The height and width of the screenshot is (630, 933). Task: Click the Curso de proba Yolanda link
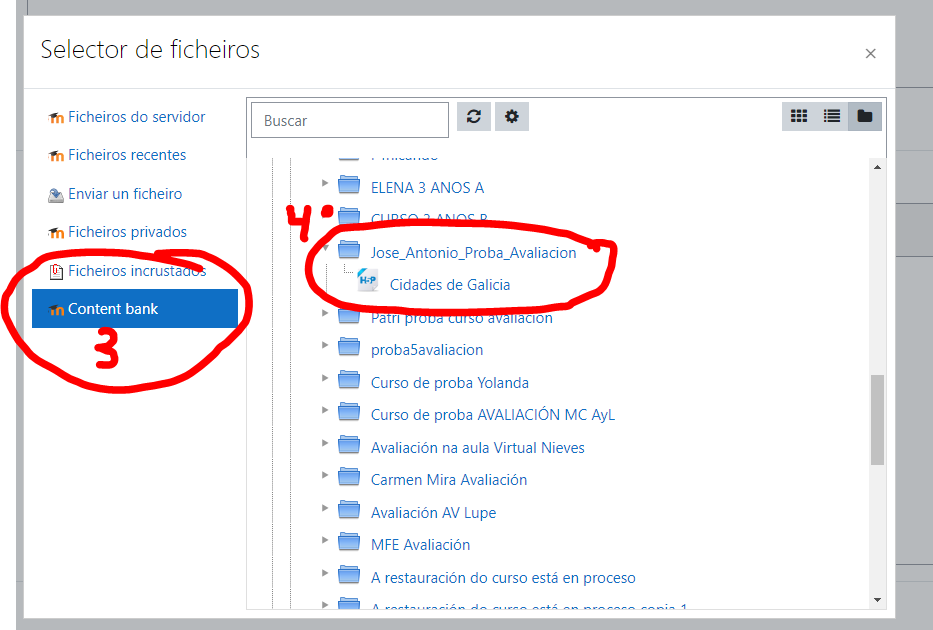449,383
